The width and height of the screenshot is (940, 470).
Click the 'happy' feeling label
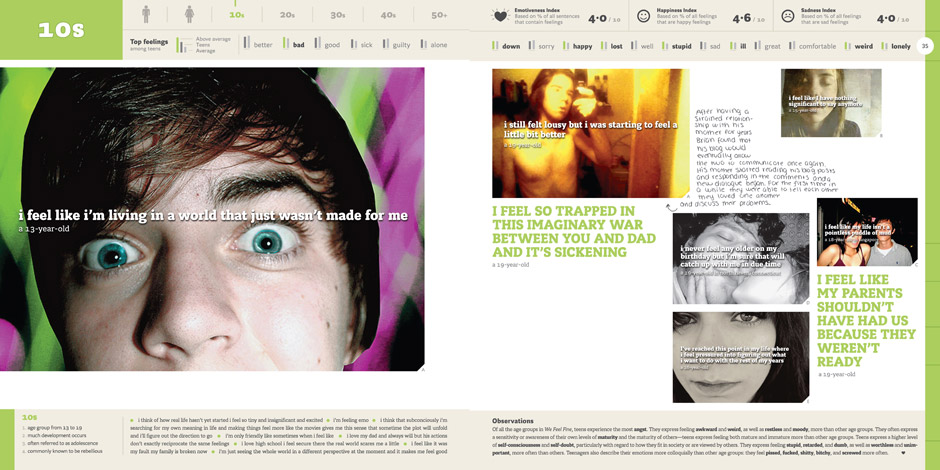coord(582,46)
